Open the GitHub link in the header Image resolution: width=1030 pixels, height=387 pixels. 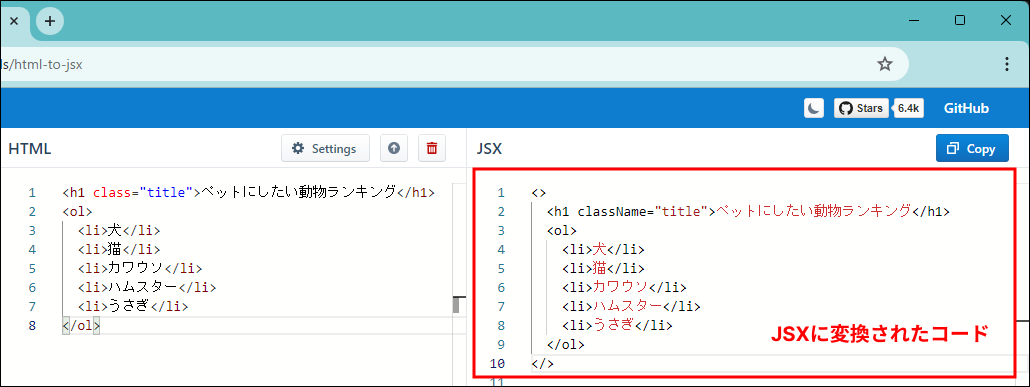[x=966, y=108]
